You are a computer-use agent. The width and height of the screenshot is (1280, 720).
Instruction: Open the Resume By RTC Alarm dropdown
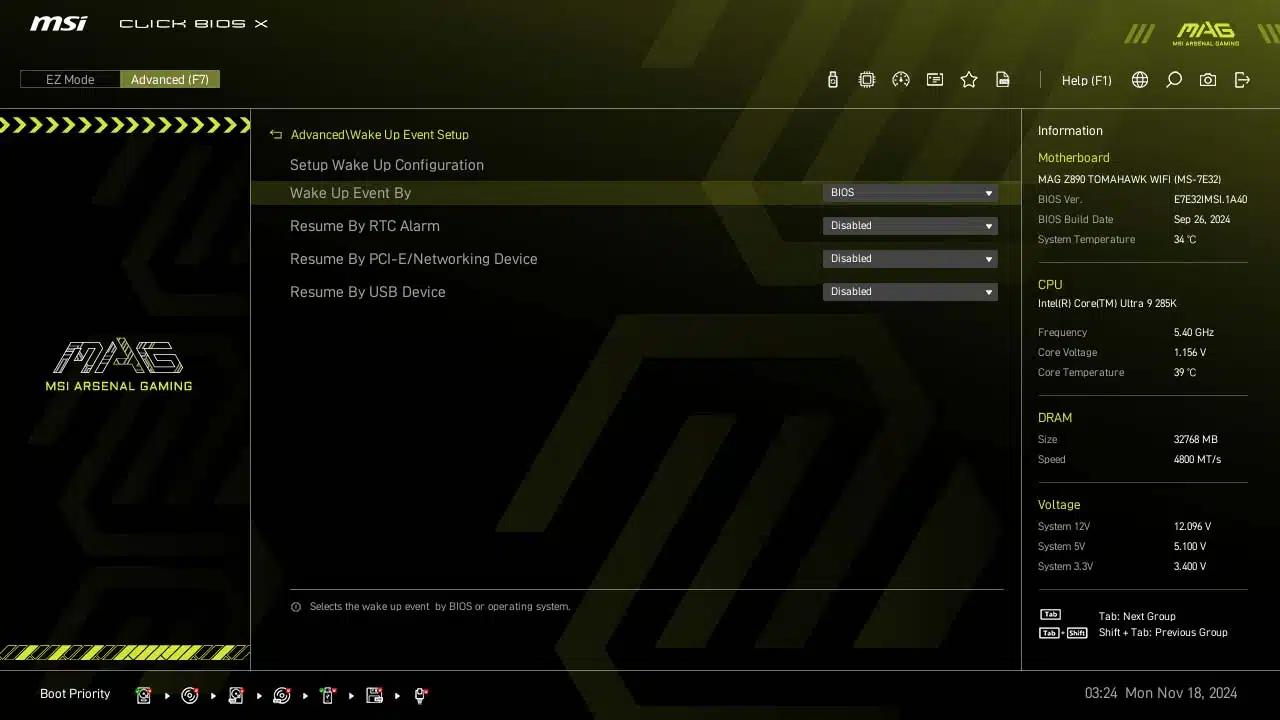pyautogui.click(x=910, y=226)
